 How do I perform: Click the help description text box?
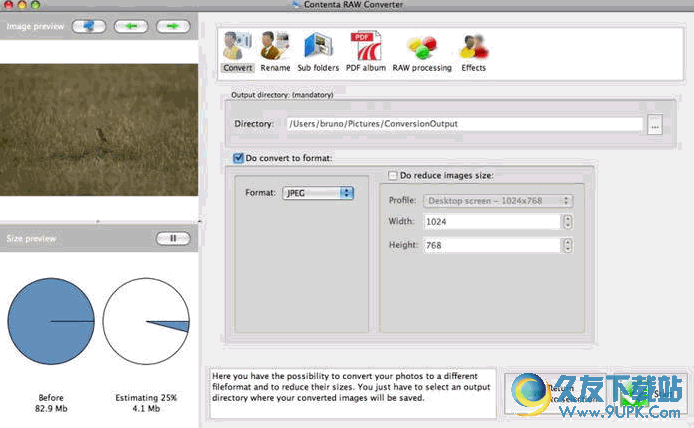pyautogui.click(x=352, y=393)
